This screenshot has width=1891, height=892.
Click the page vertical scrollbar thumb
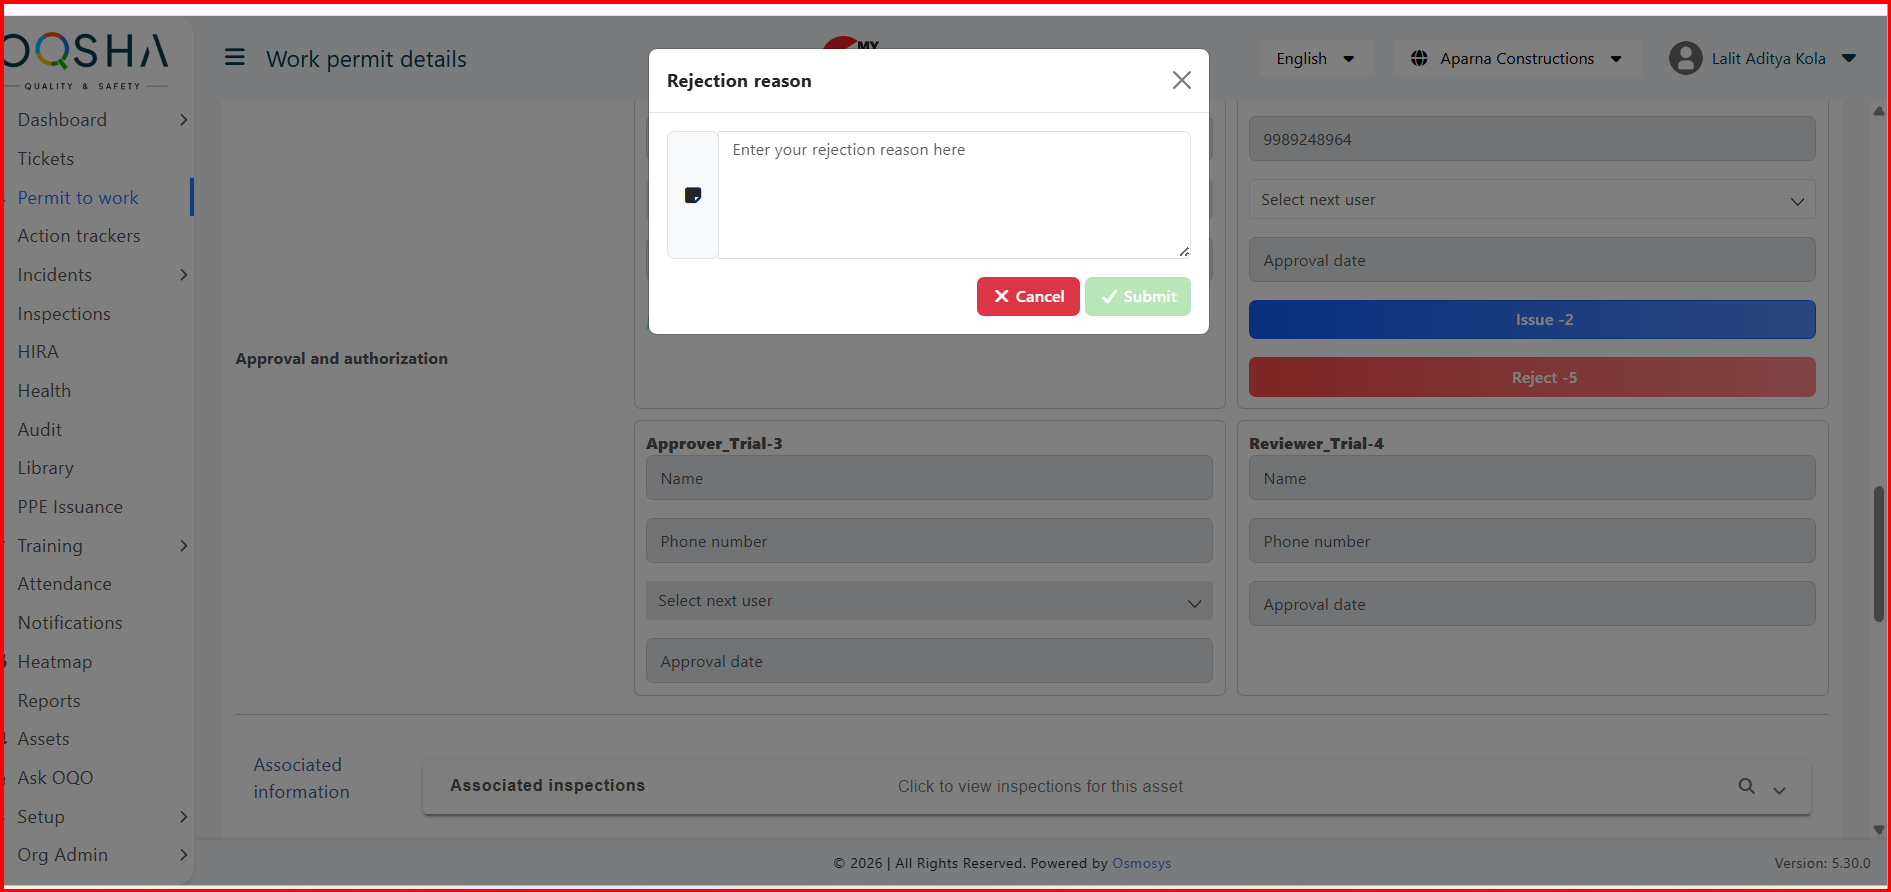1878,555
